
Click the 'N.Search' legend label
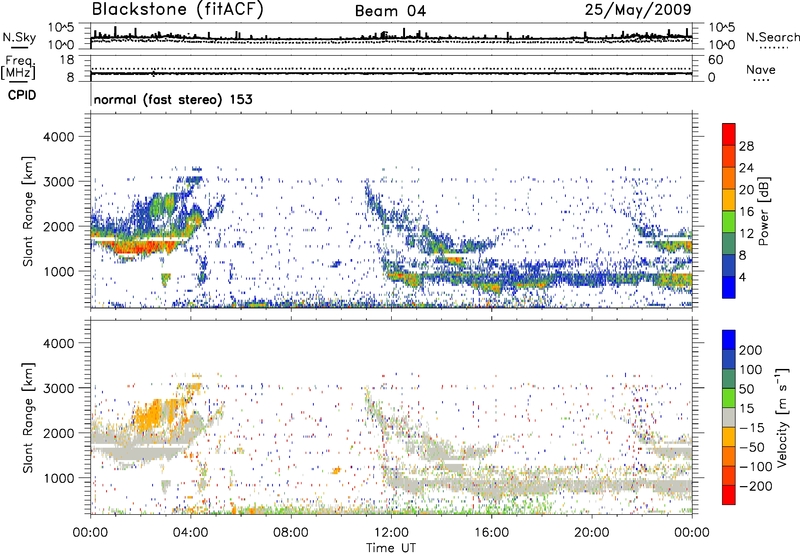pyautogui.click(x=772, y=37)
